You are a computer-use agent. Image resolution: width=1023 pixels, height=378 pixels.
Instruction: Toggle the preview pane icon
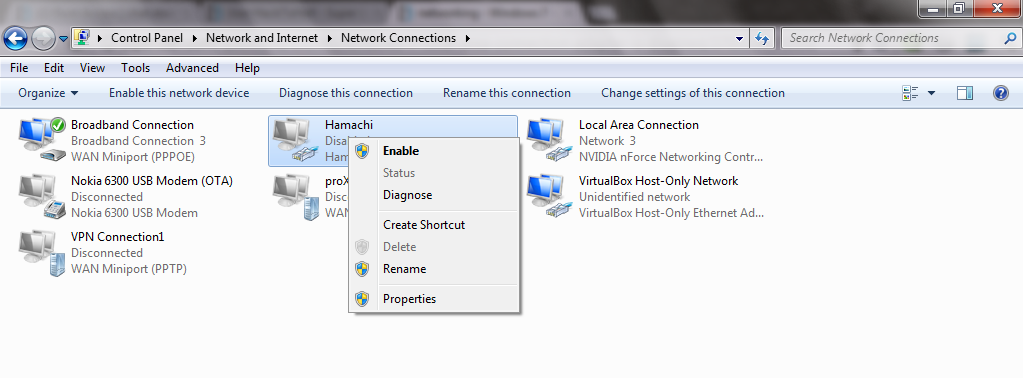(965, 93)
